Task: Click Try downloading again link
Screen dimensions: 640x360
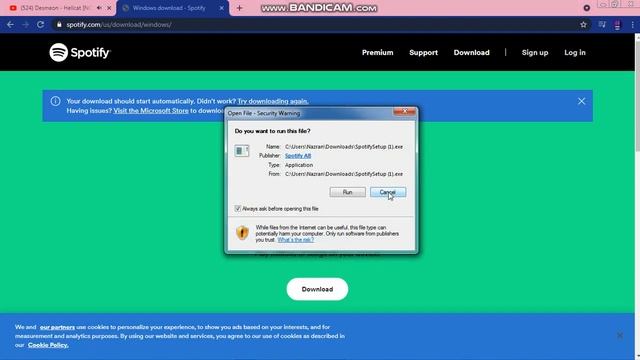Action: coord(273,101)
